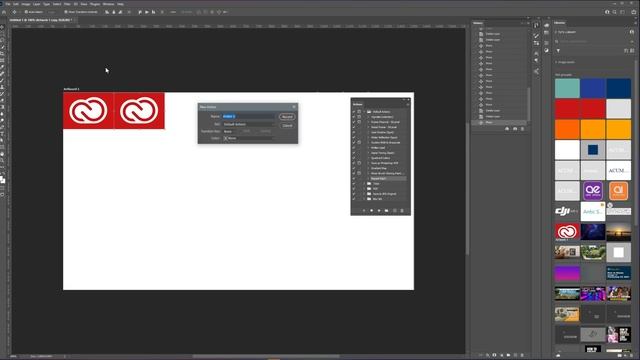Click Delete State trash in History panel

point(522,129)
